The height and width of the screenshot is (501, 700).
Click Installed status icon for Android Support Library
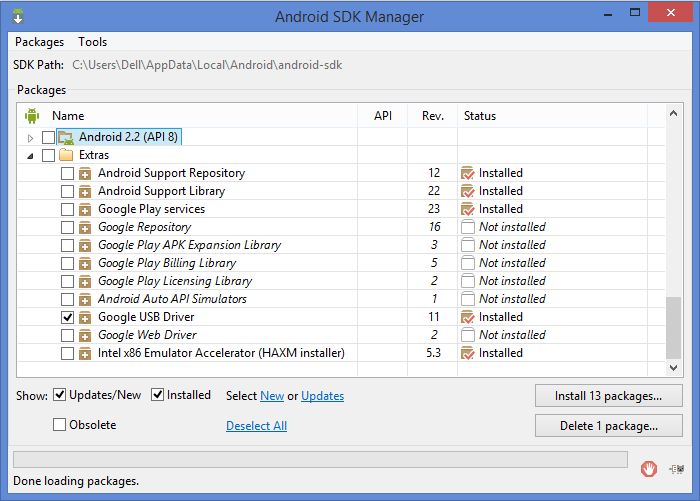468,191
